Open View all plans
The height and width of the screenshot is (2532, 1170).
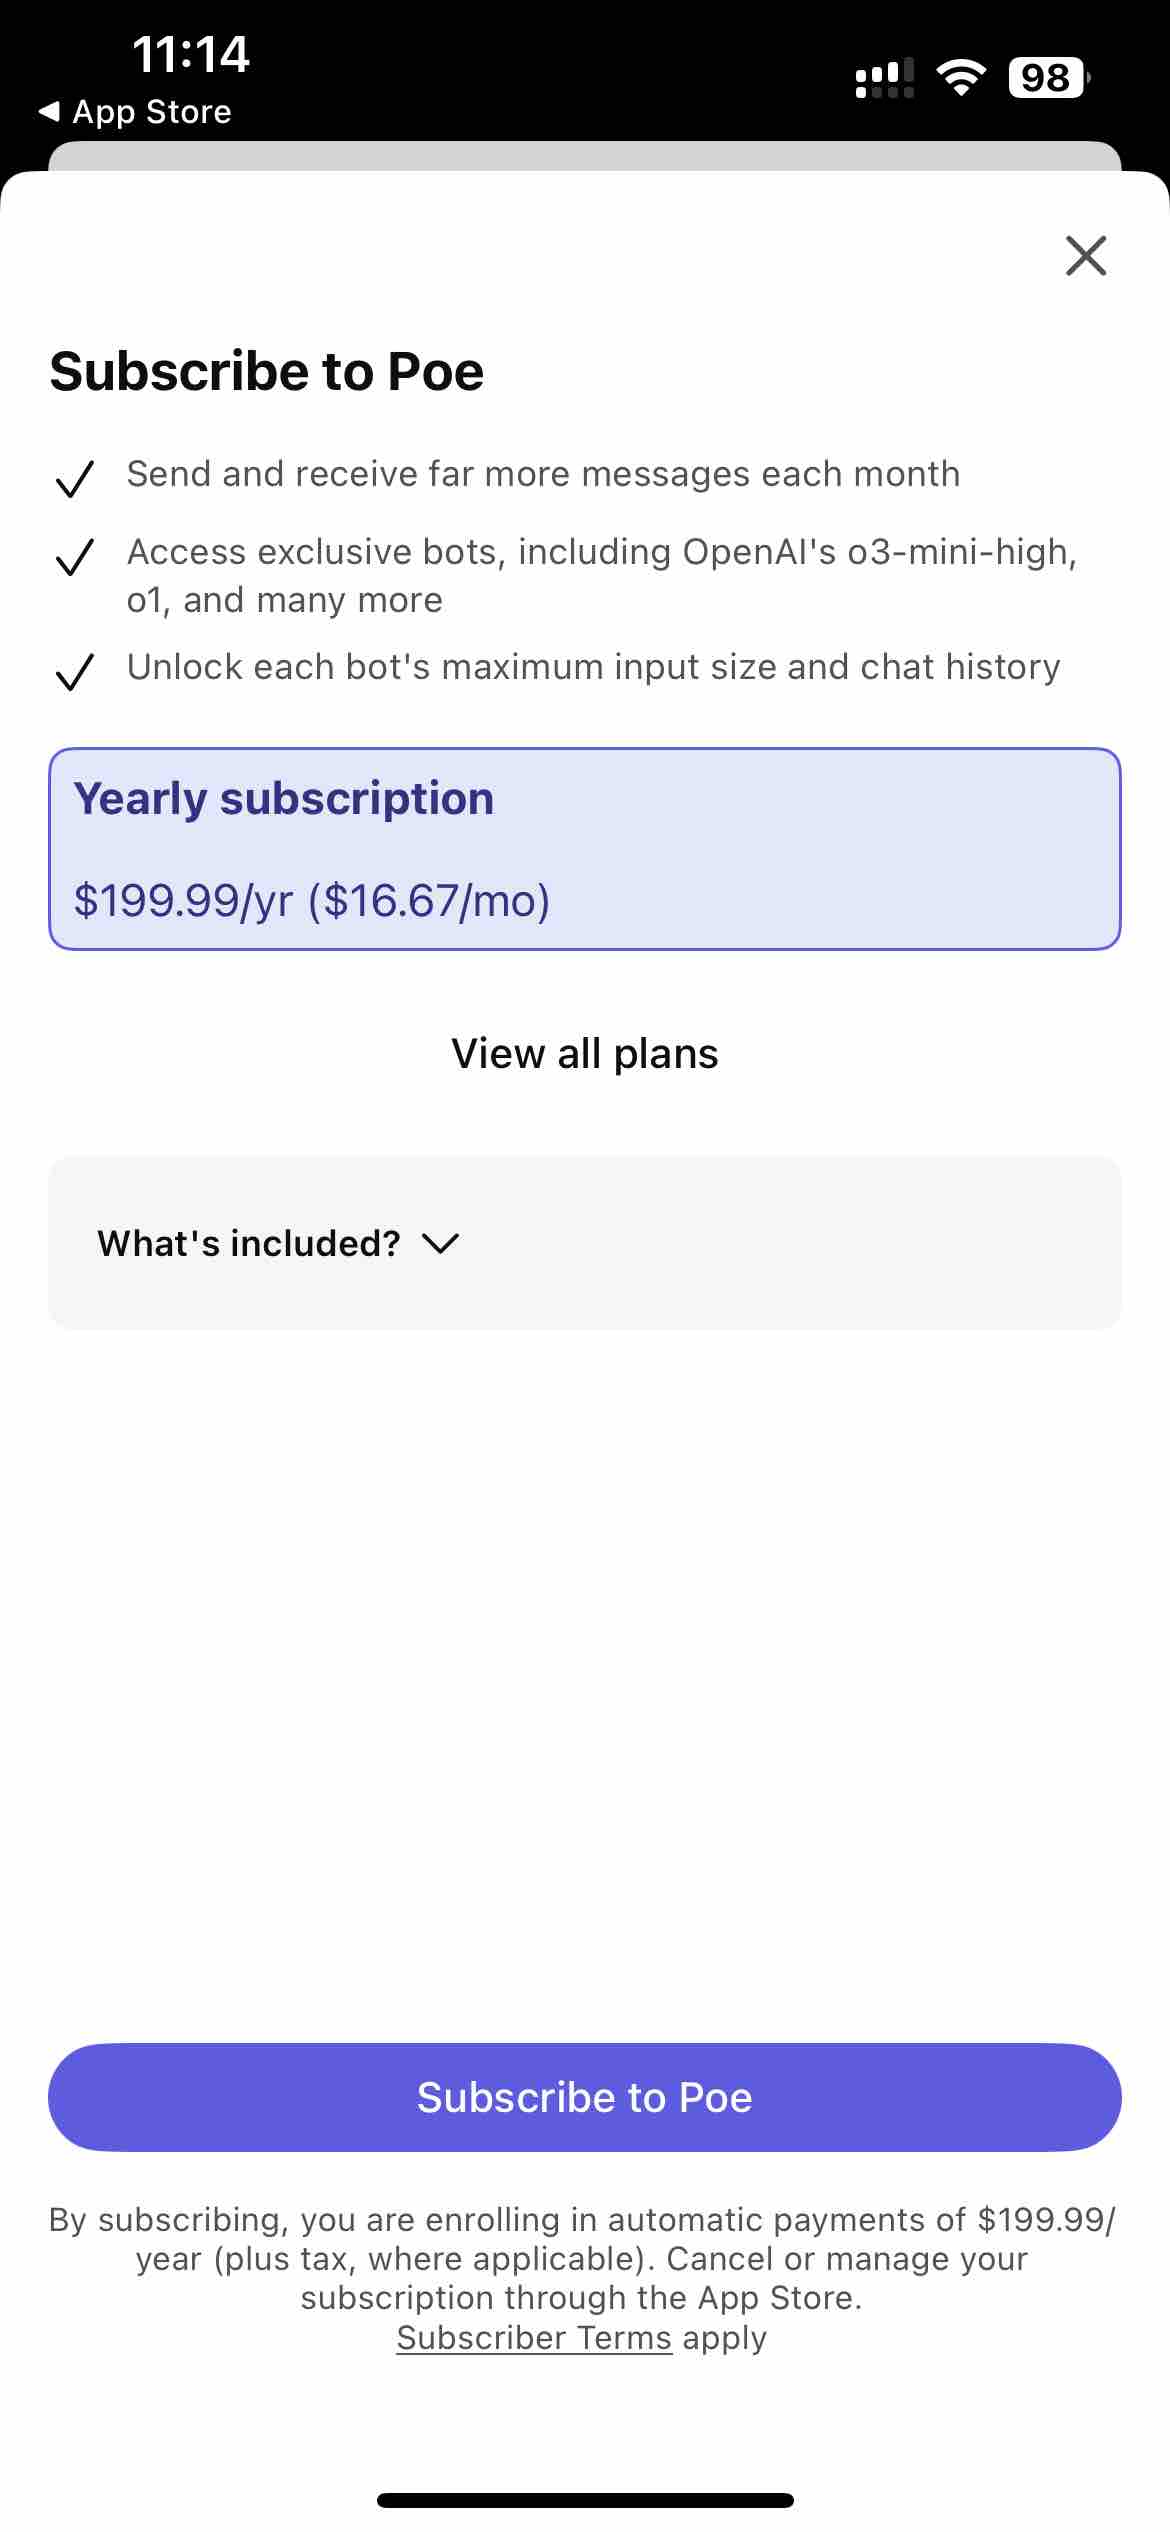tap(585, 1053)
